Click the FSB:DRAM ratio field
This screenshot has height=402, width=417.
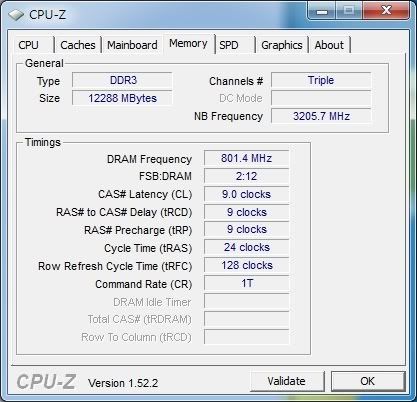pyautogui.click(x=246, y=176)
